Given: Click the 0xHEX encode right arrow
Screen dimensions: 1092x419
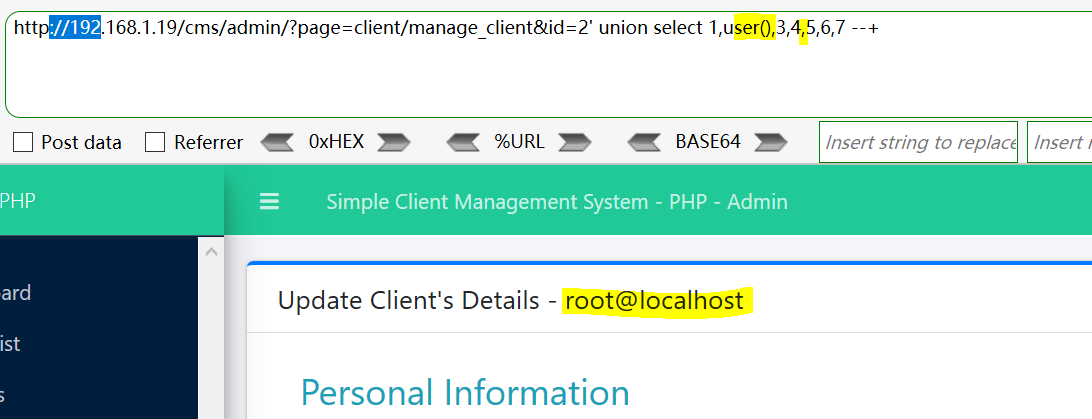Looking at the screenshot, I should tap(394, 143).
